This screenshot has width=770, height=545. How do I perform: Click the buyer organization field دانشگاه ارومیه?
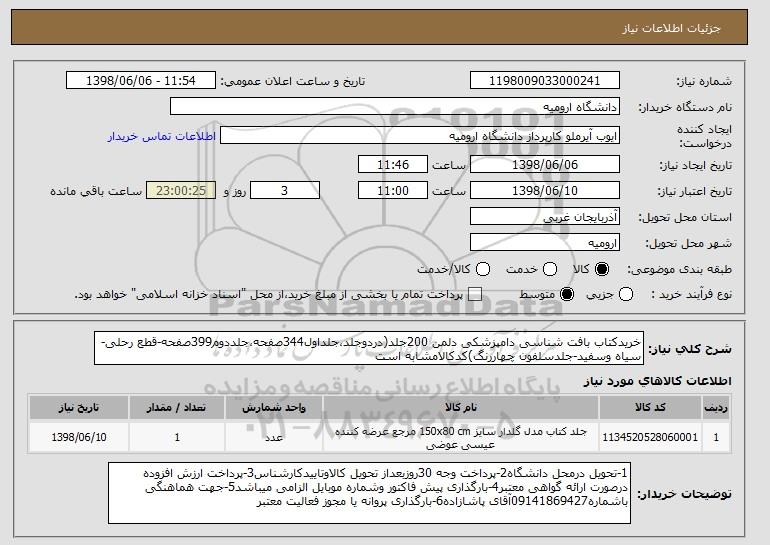pyautogui.click(x=395, y=107)
